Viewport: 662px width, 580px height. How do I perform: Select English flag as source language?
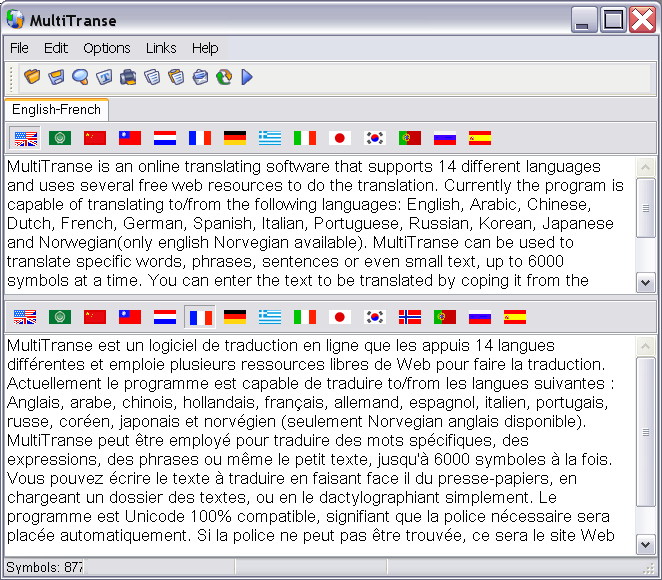pyautogui.click(x=25, y=138)
